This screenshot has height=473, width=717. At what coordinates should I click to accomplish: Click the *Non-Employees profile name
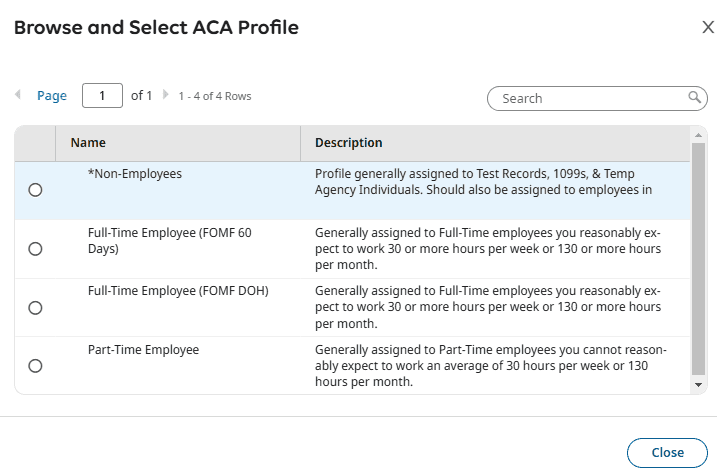[x=135, y=173]
